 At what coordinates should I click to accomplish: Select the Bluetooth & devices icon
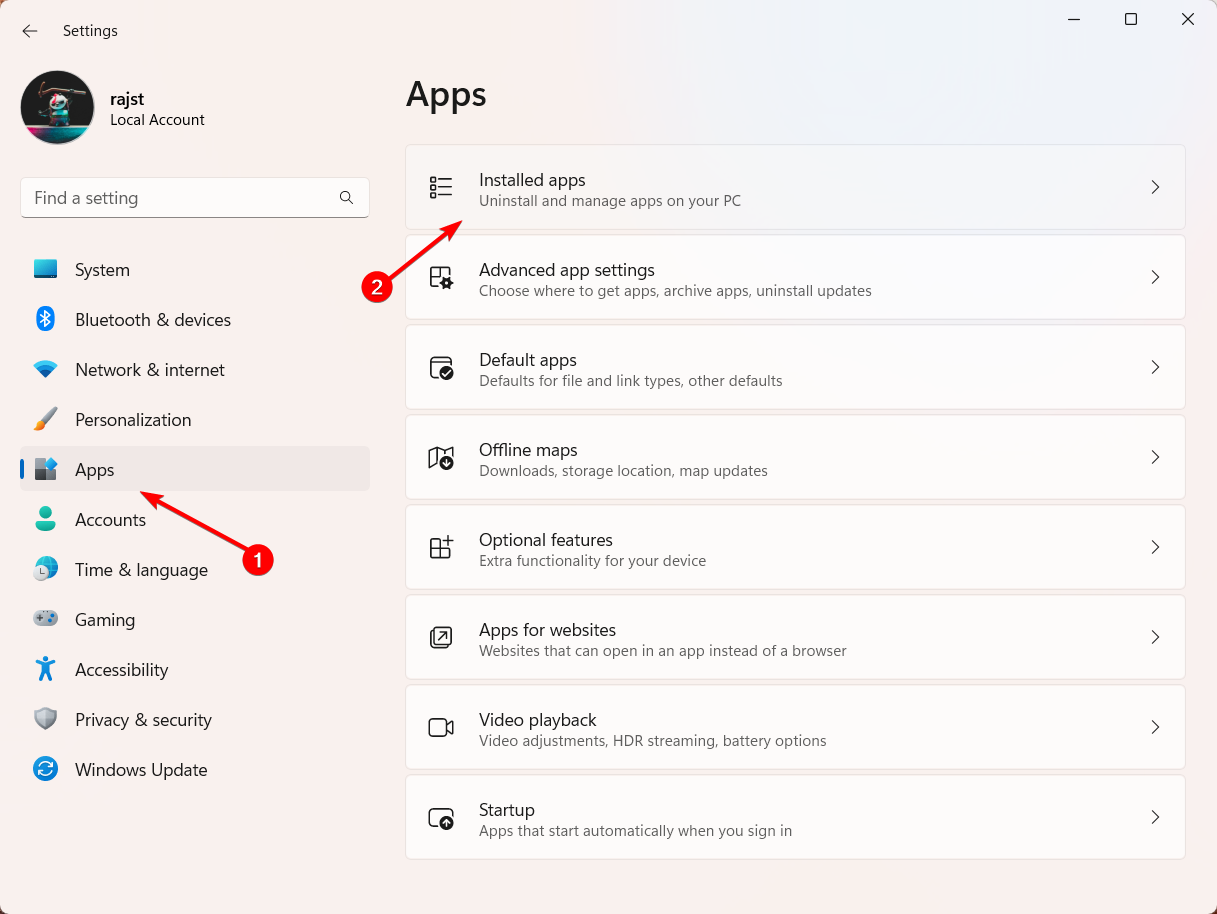[45, 319]
